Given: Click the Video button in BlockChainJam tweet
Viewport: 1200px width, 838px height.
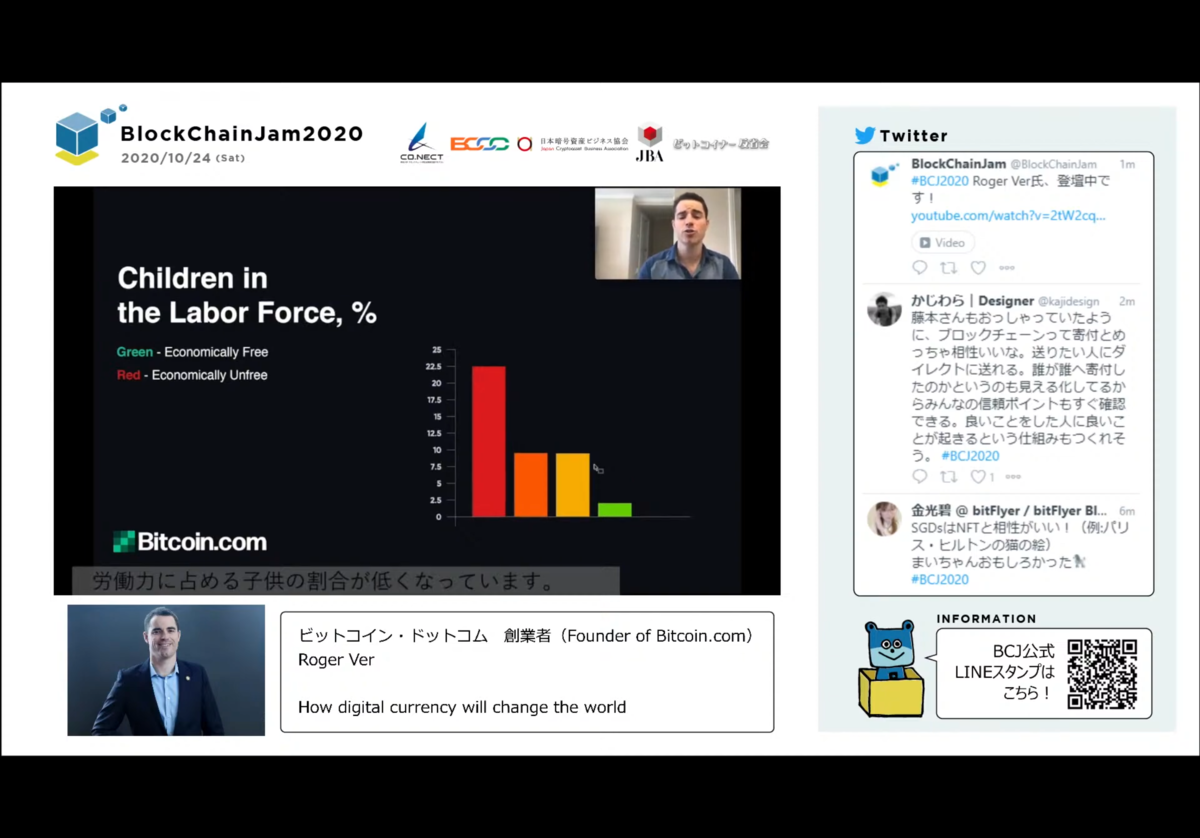Looking at the screenshot, I should point(942,242).
